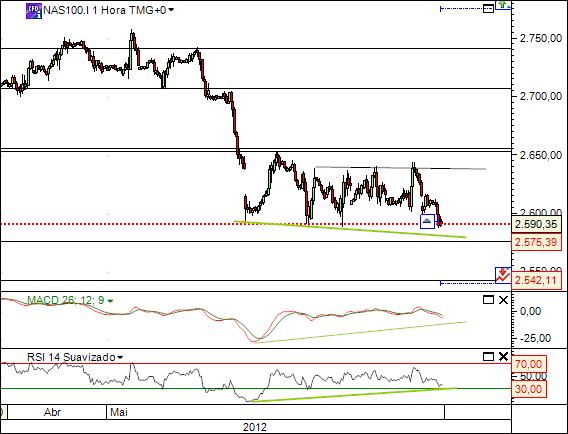Select the green trendline in the RSI panel
This screenshot has width=568, height=434.
(x=353, y=395)
